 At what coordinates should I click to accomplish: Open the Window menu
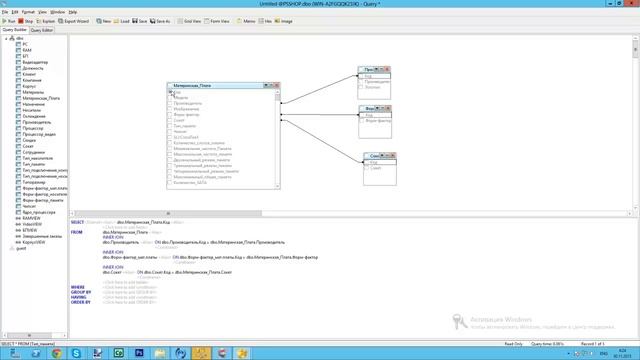pos(58,12)
